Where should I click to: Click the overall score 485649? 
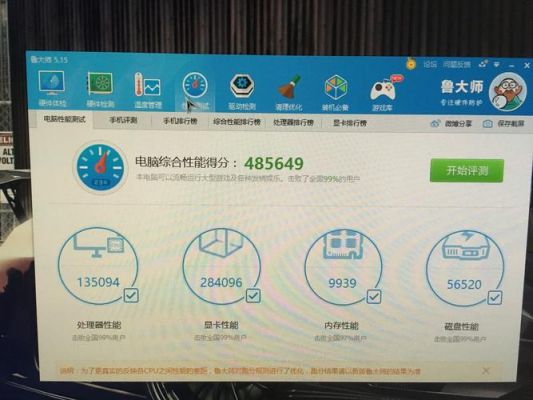point(274,164)
